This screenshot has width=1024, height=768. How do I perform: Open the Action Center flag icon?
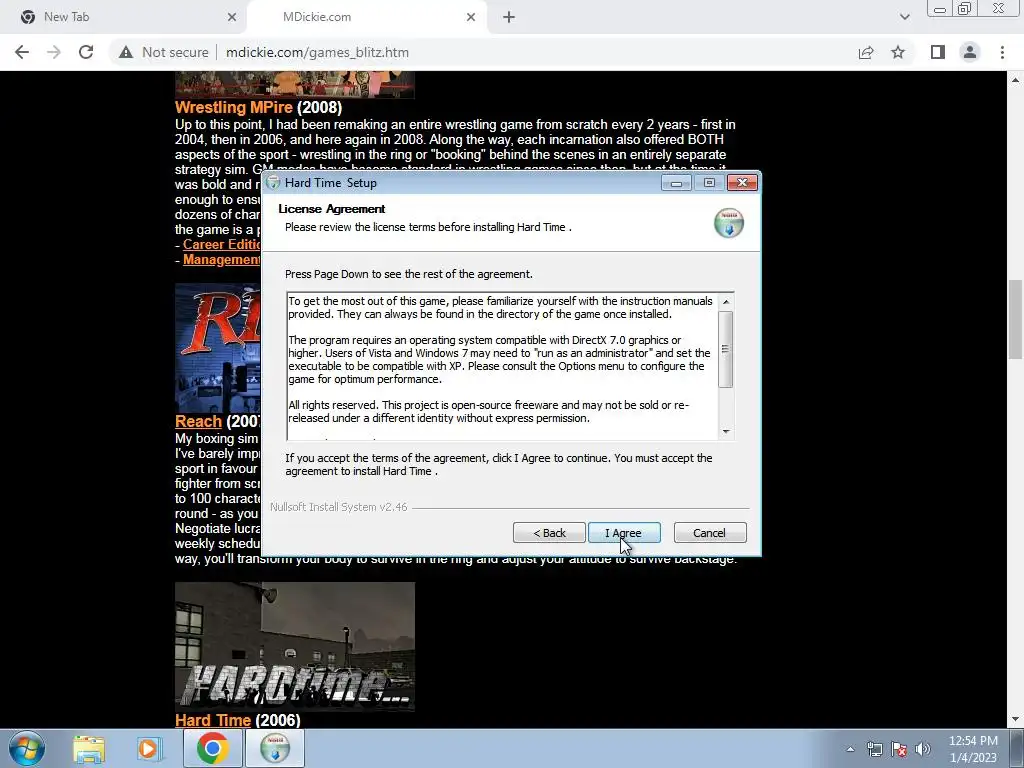pos(899,749)
